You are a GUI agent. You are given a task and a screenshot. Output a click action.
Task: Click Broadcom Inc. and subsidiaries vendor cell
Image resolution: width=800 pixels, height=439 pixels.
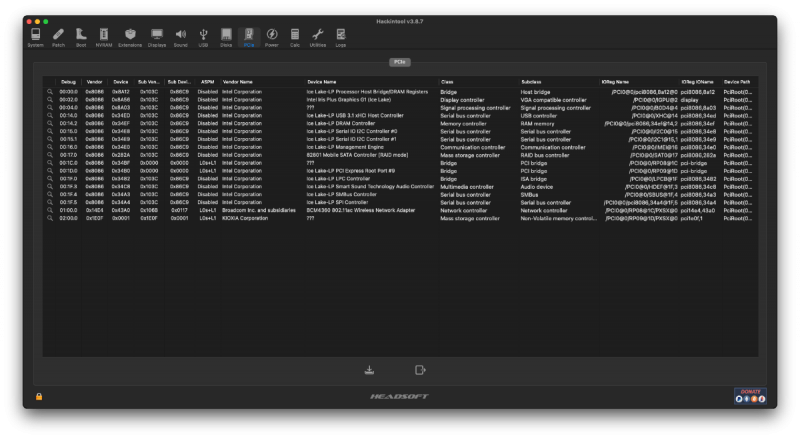pos(259,210)
